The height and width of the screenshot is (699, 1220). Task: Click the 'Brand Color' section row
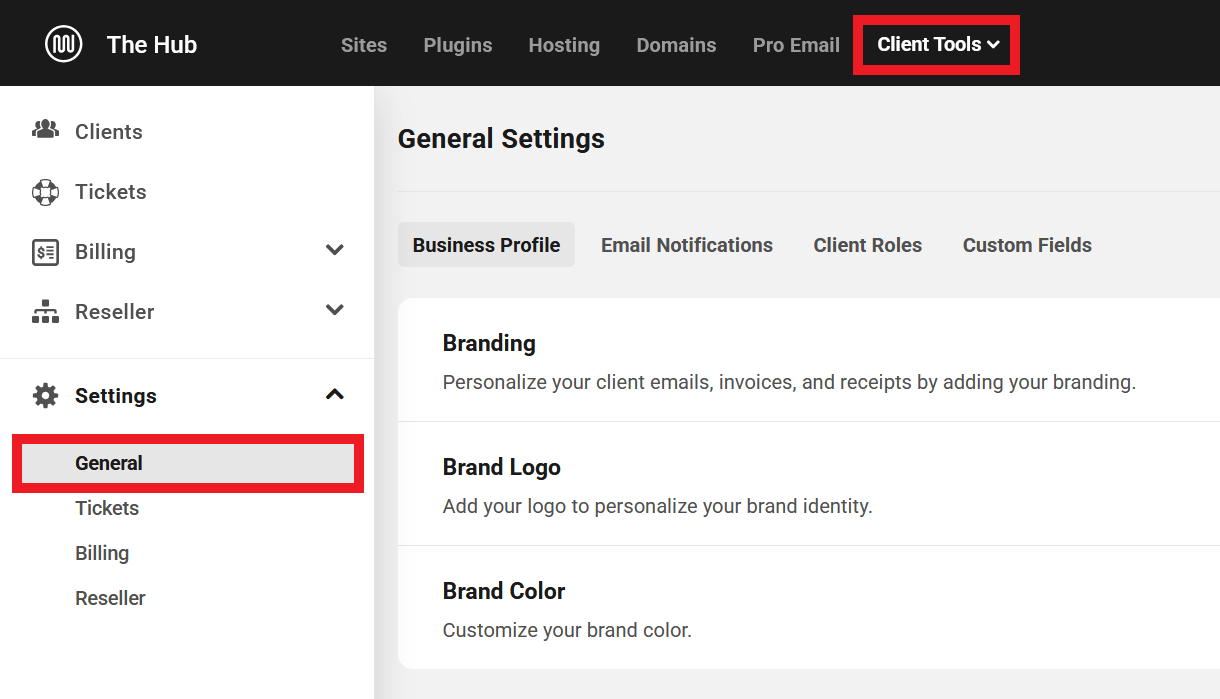[x=809, y=608]
